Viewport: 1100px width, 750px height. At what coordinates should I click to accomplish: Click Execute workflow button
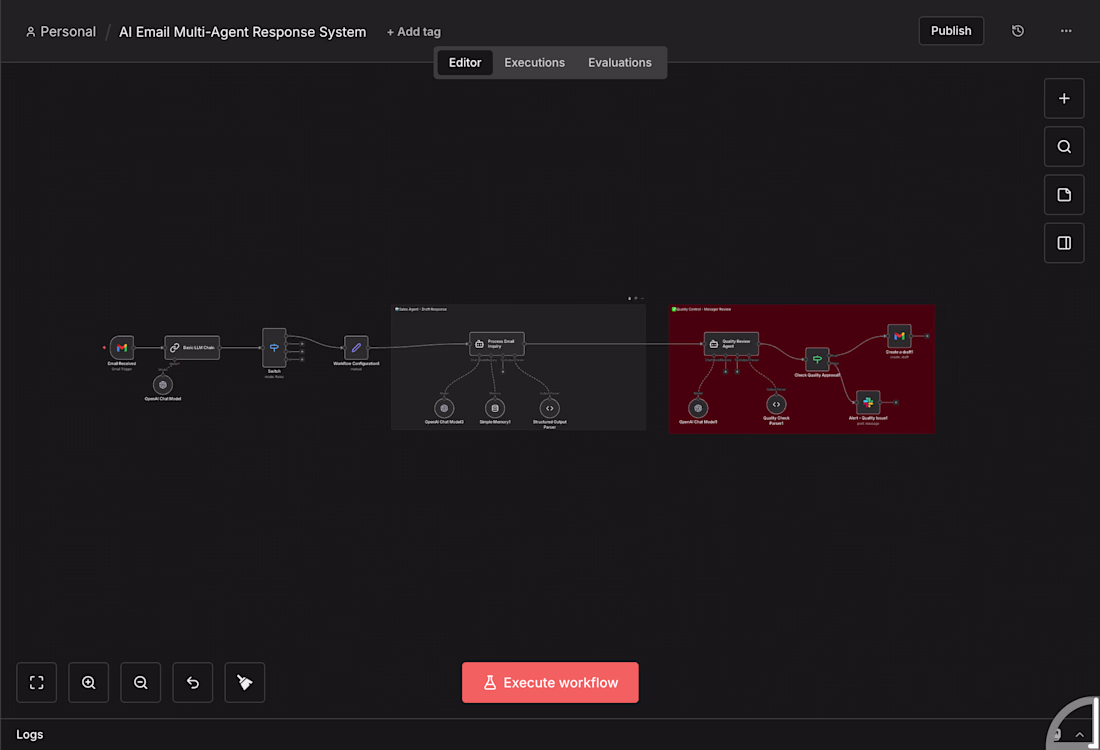coord(550,683)
